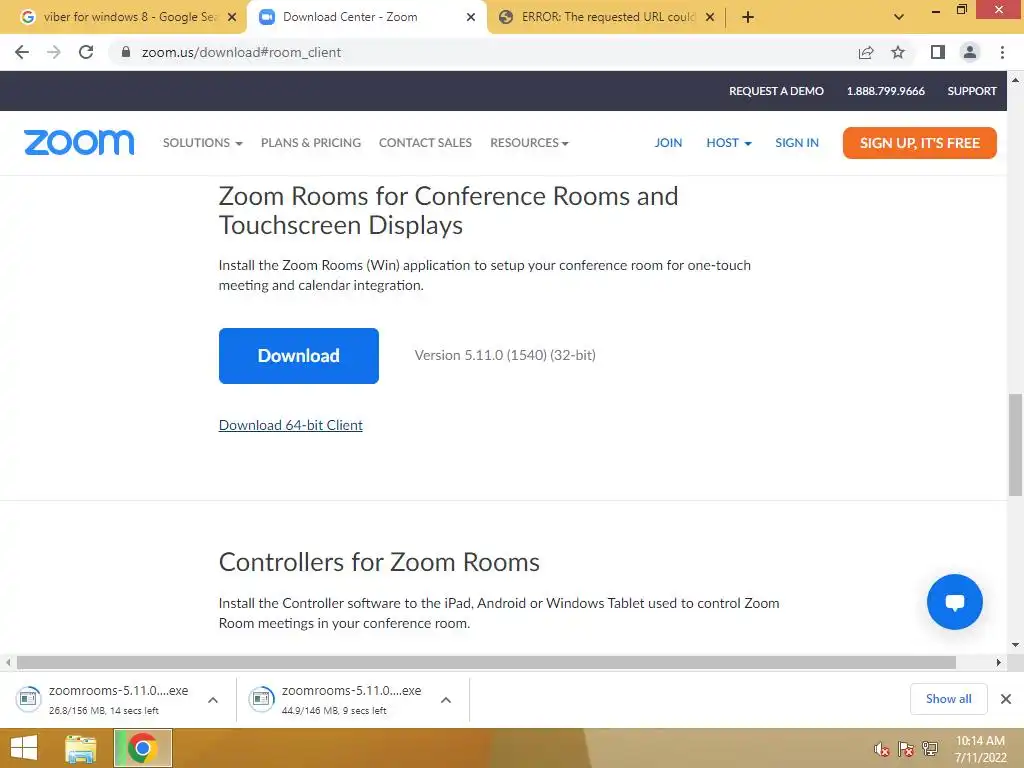The image size is (1024, 768).
Task: Expand the SOLUTIONS menu
Action: point(202,142)
